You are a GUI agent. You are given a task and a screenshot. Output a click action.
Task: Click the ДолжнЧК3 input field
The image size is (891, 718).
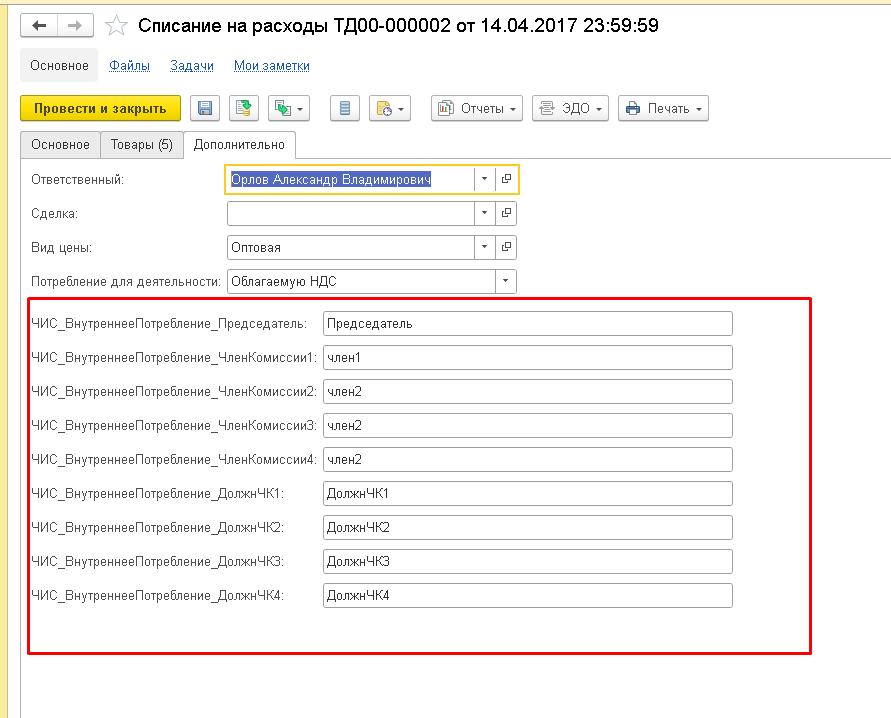tap(528, 561)
